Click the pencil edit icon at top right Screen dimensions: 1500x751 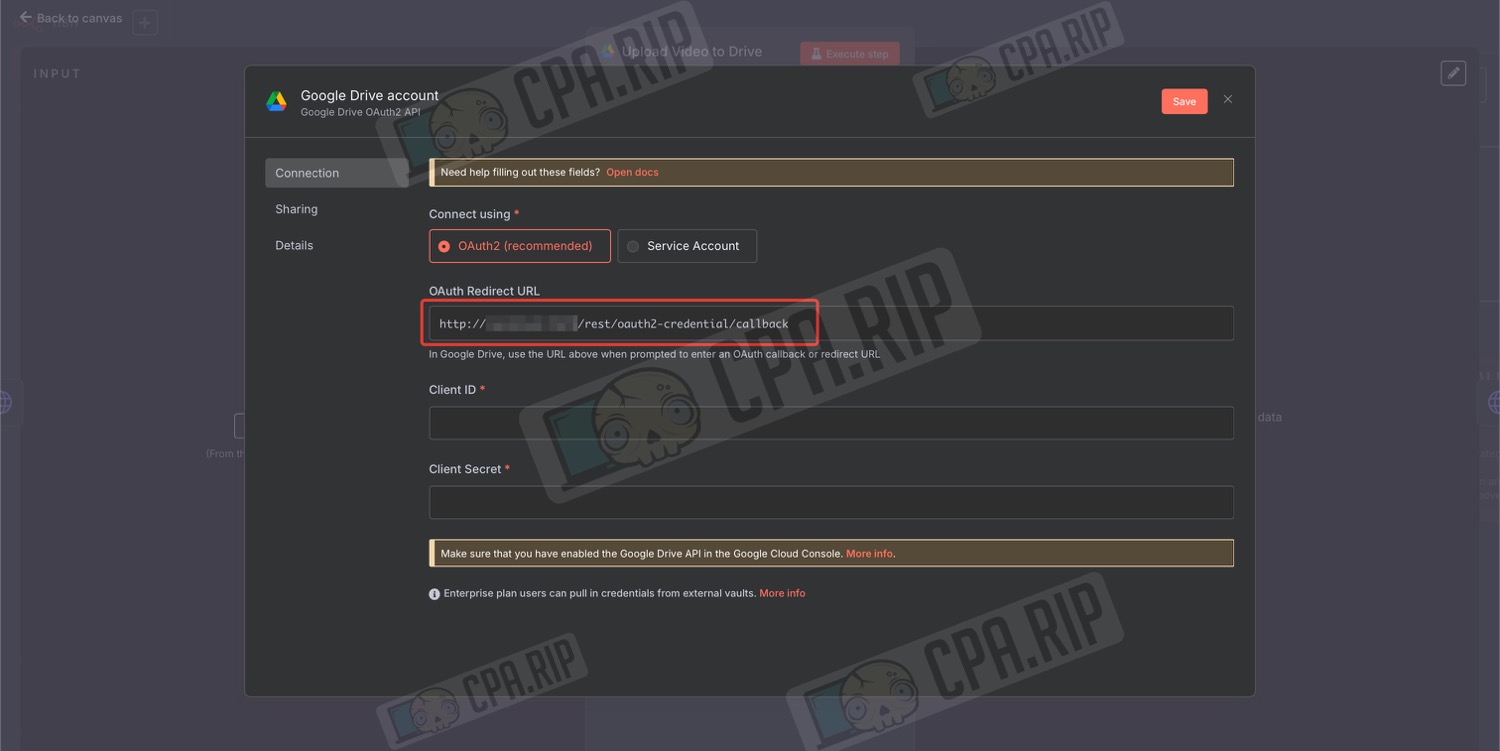[x=1453, y=73]
